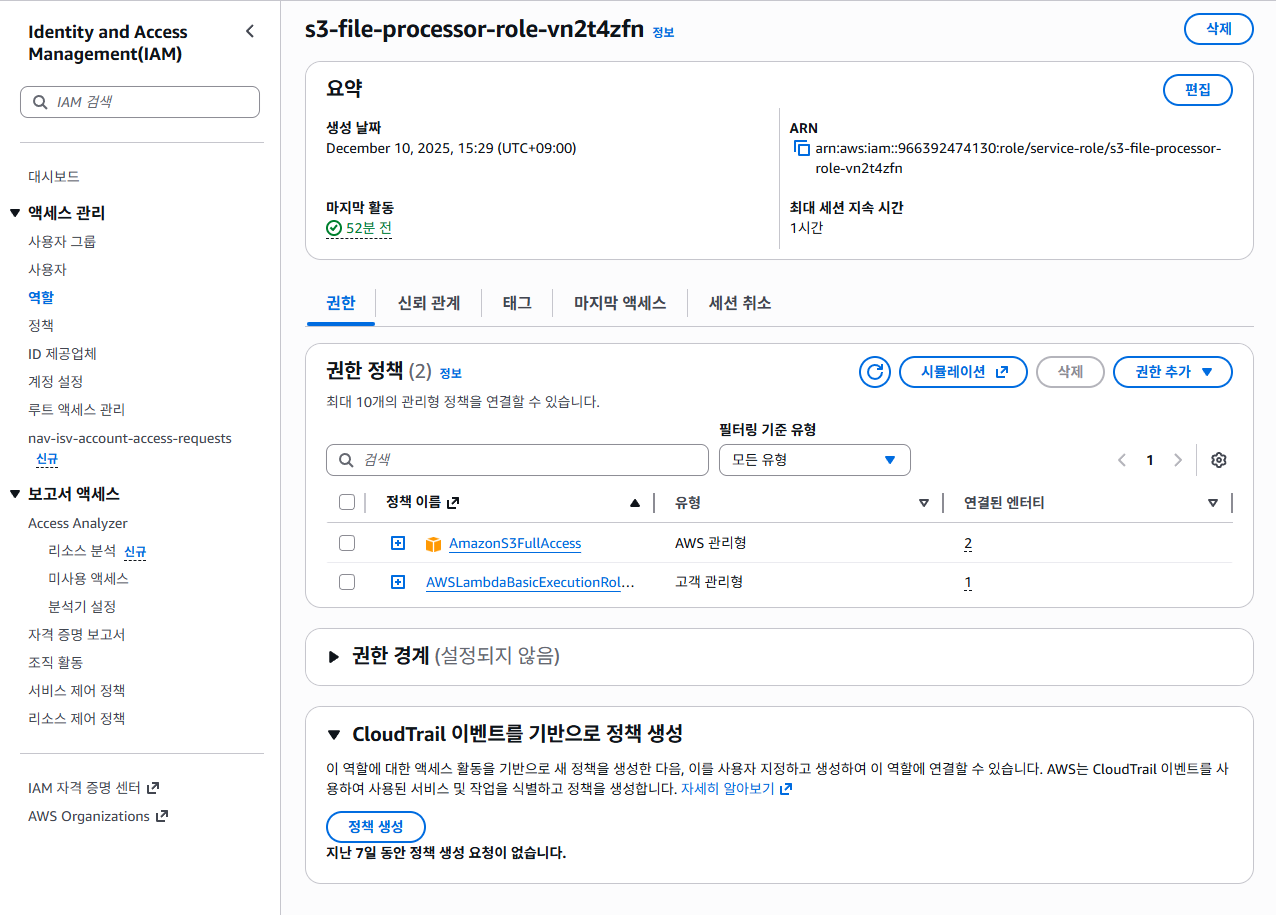
Task: Click attached entities count 2
Action: click(x=968, y=544)
